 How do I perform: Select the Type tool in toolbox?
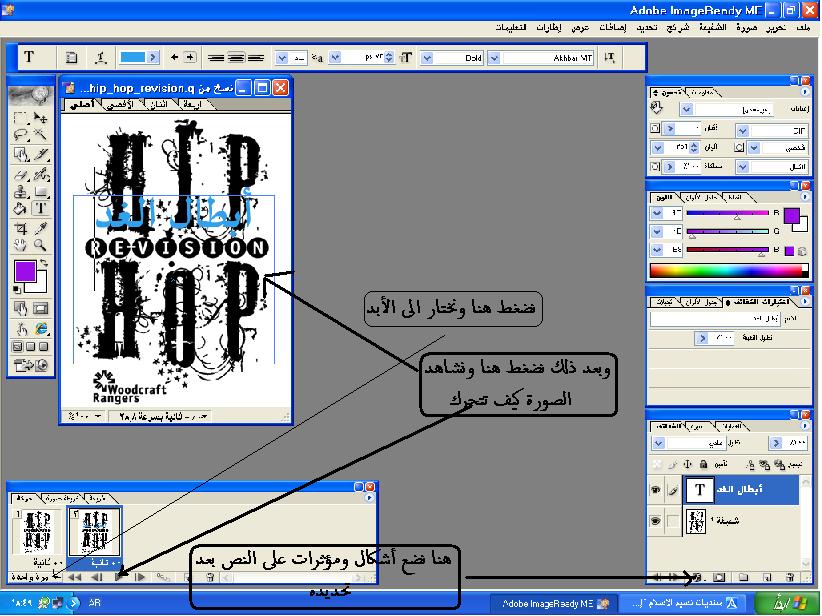41,209
